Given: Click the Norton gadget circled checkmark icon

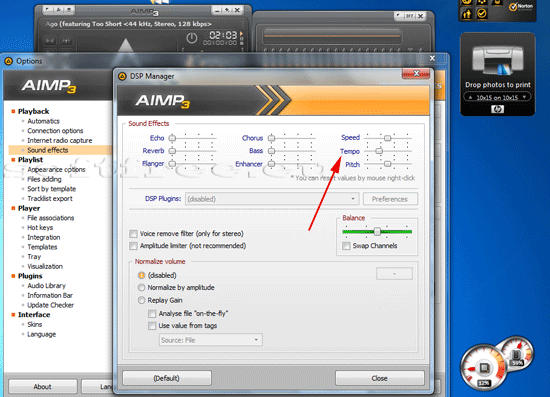Looking at the screenshot, I should click(x=482, y=14).
